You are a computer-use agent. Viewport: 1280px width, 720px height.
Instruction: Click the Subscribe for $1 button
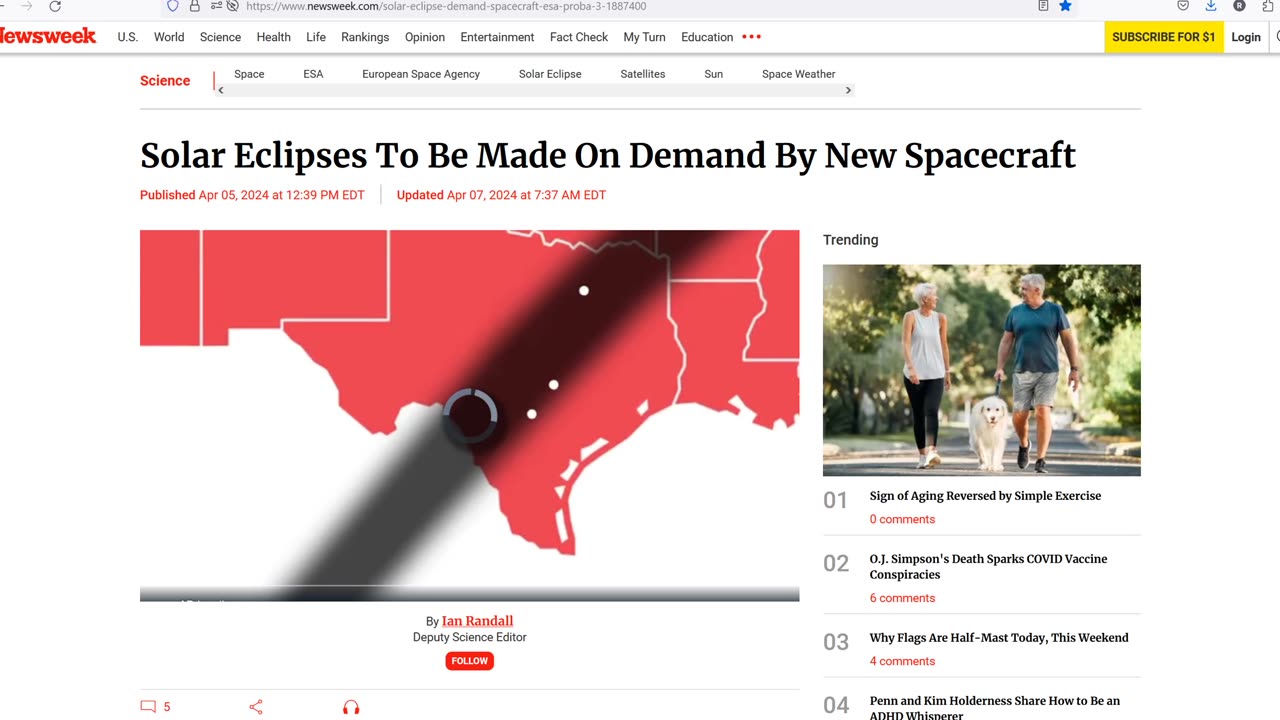[1164, 37]
